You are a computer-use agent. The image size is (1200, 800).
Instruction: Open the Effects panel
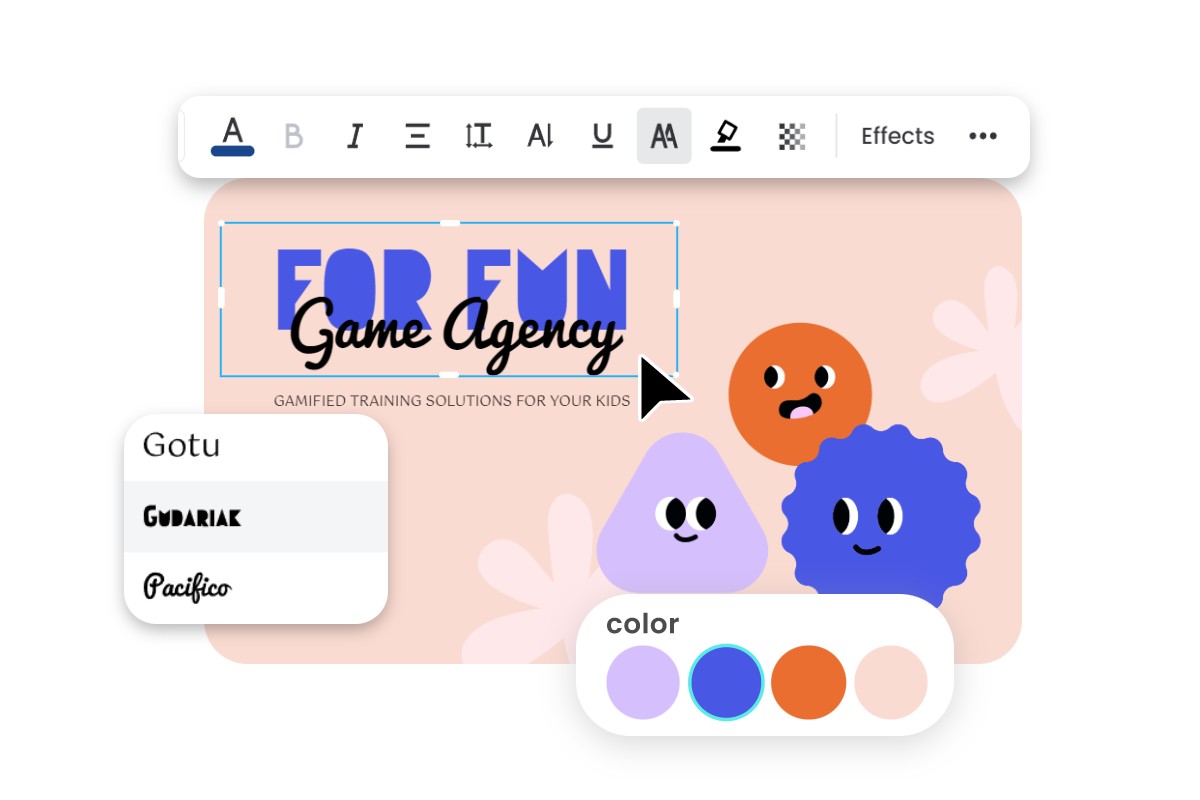898,136
